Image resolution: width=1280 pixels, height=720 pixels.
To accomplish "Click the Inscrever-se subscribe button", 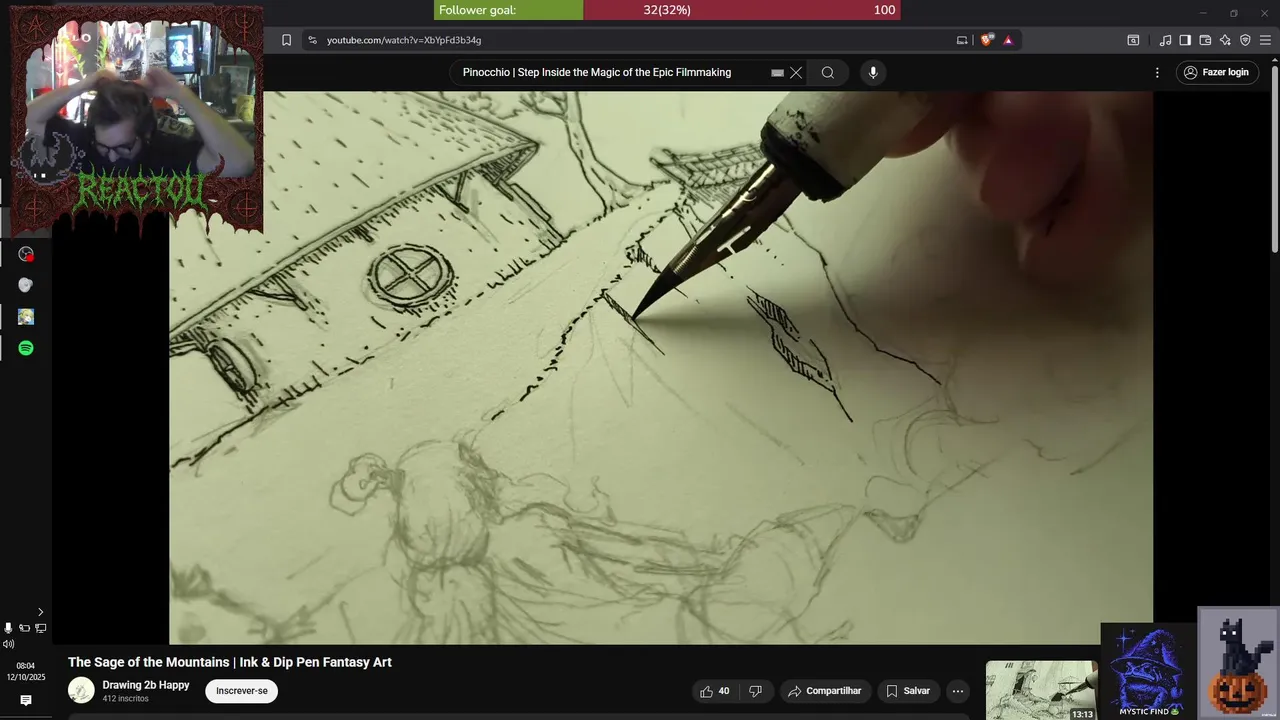I will pos(242,691).
